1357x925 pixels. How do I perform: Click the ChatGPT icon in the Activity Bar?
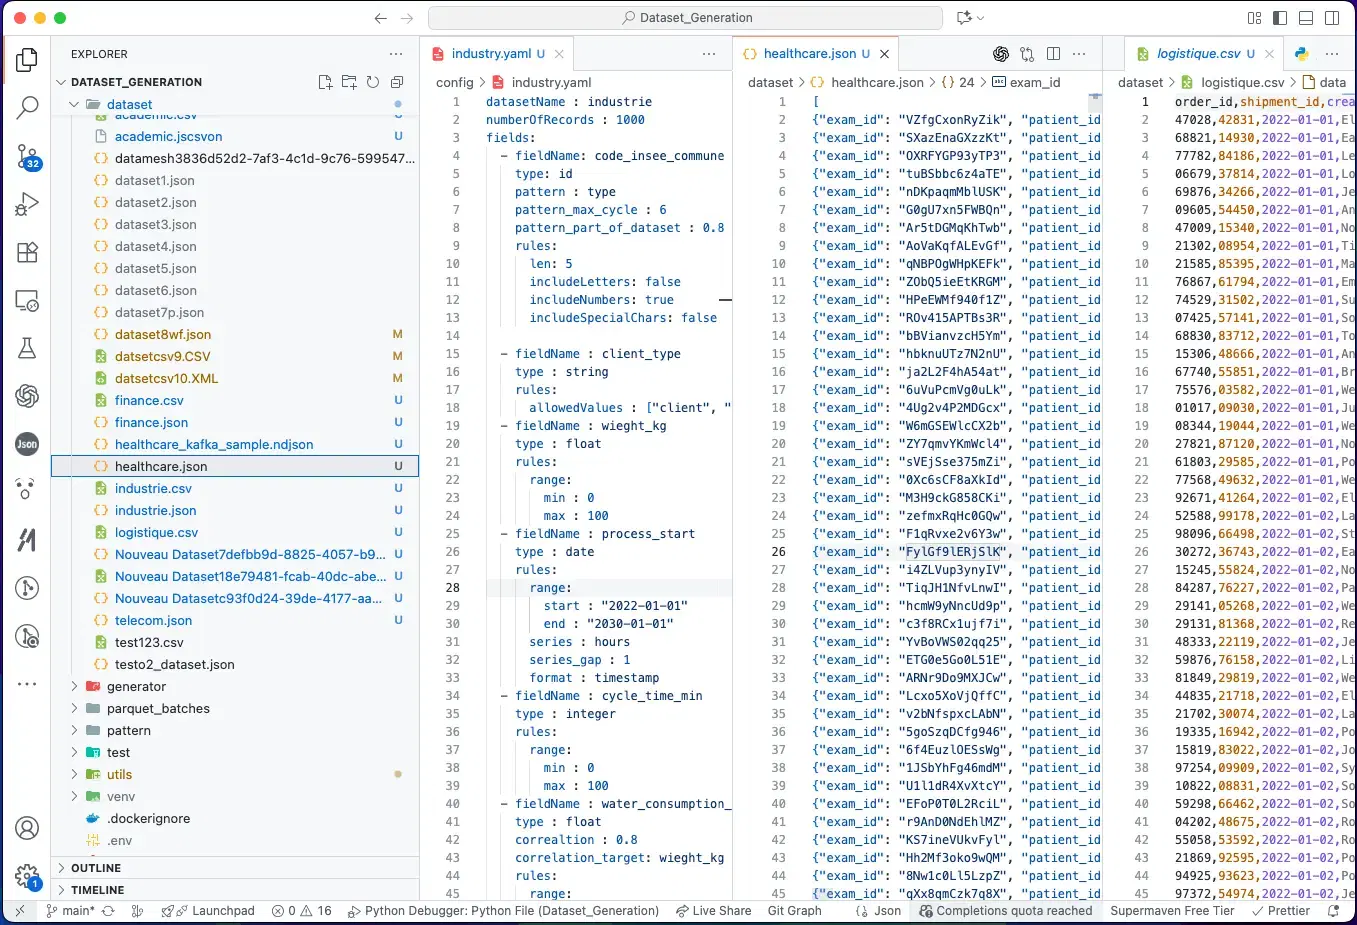tap(27, 395)
